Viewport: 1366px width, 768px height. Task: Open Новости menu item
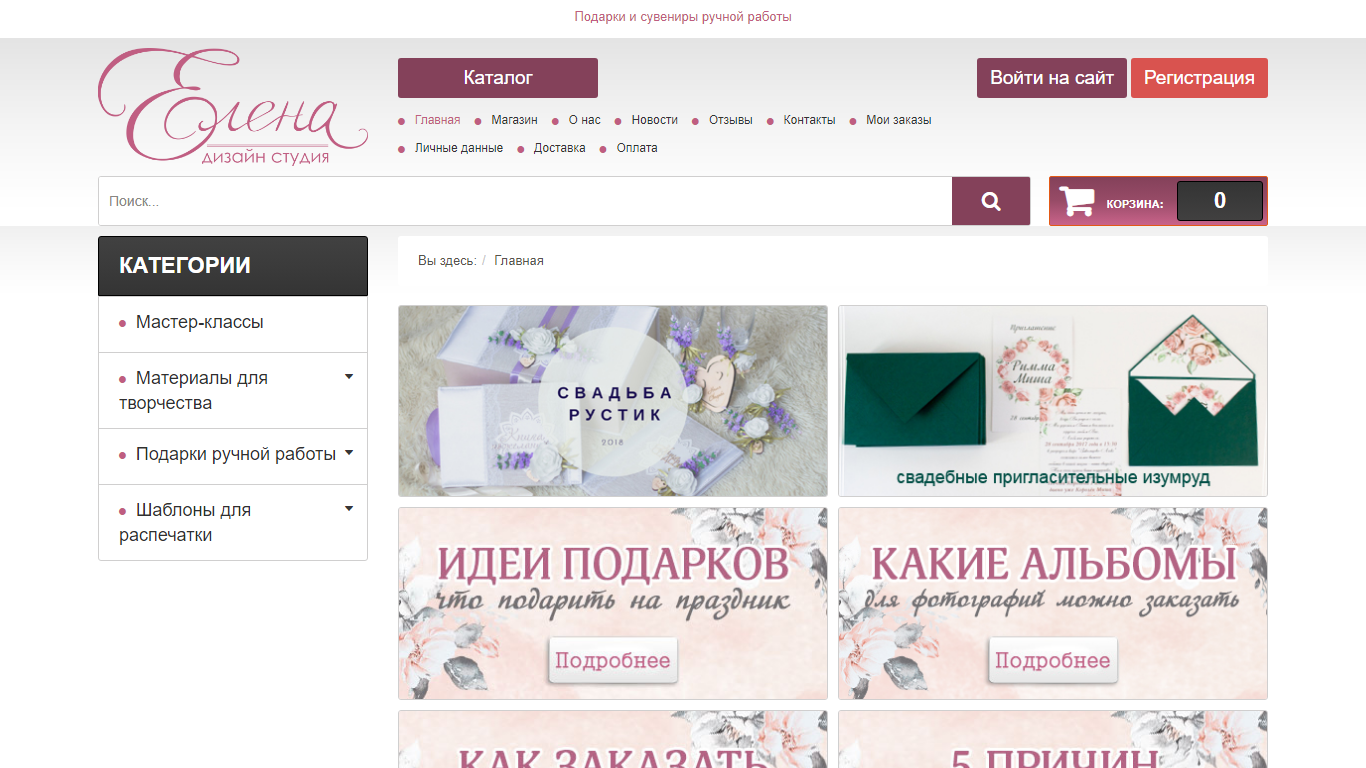tap(654, 120)
